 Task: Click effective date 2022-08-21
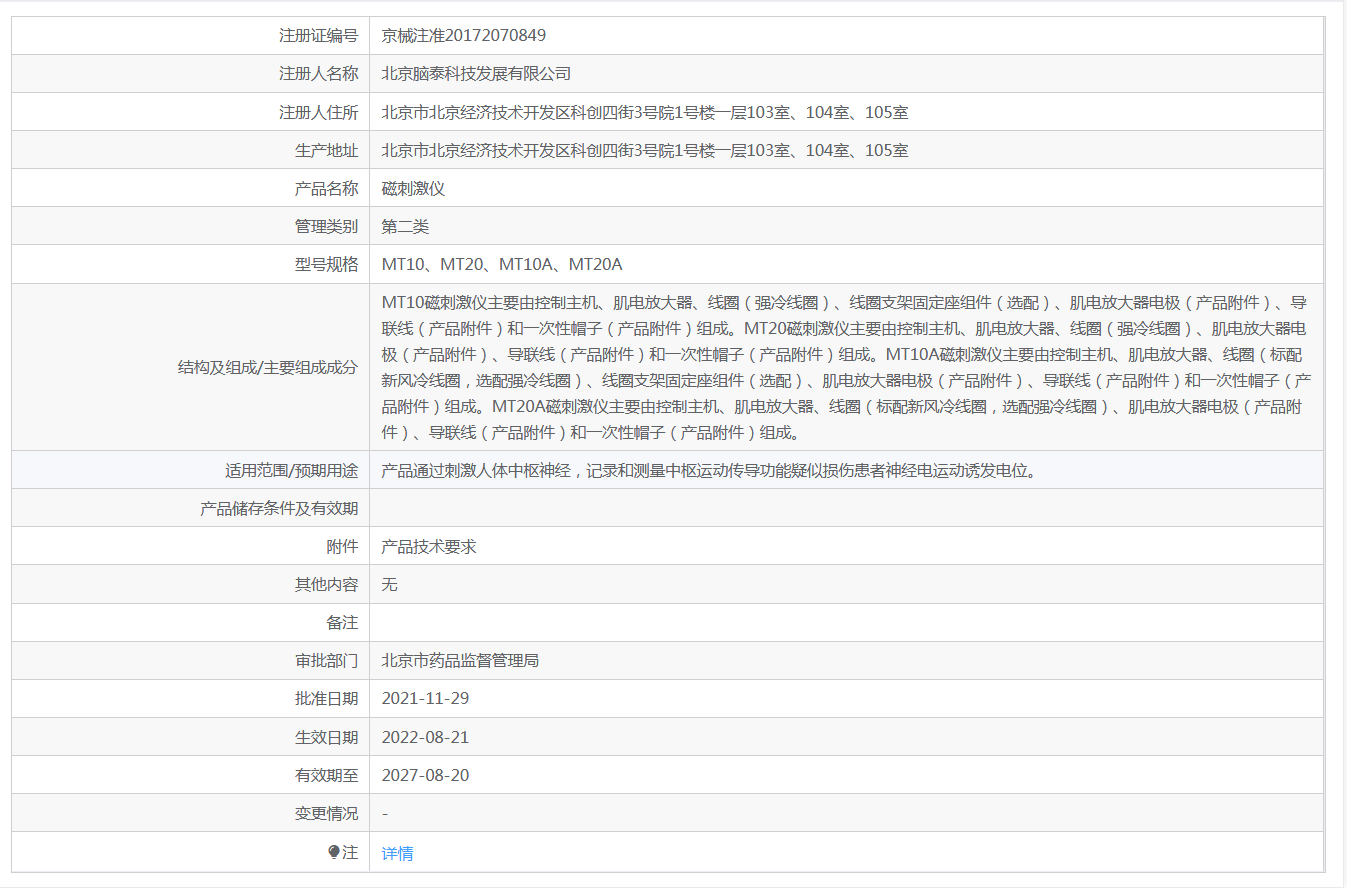pos(425,737)
